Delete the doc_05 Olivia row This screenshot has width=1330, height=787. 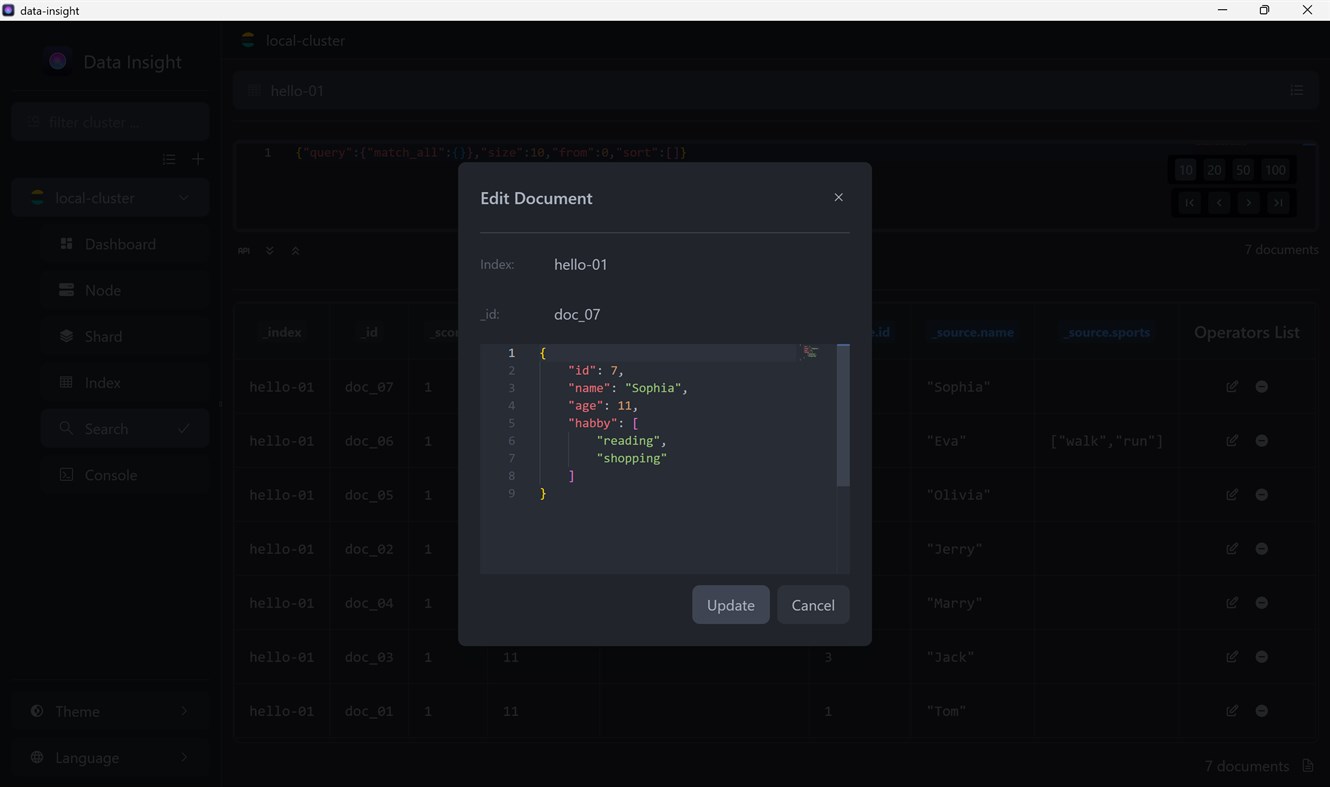point(1262,495)
